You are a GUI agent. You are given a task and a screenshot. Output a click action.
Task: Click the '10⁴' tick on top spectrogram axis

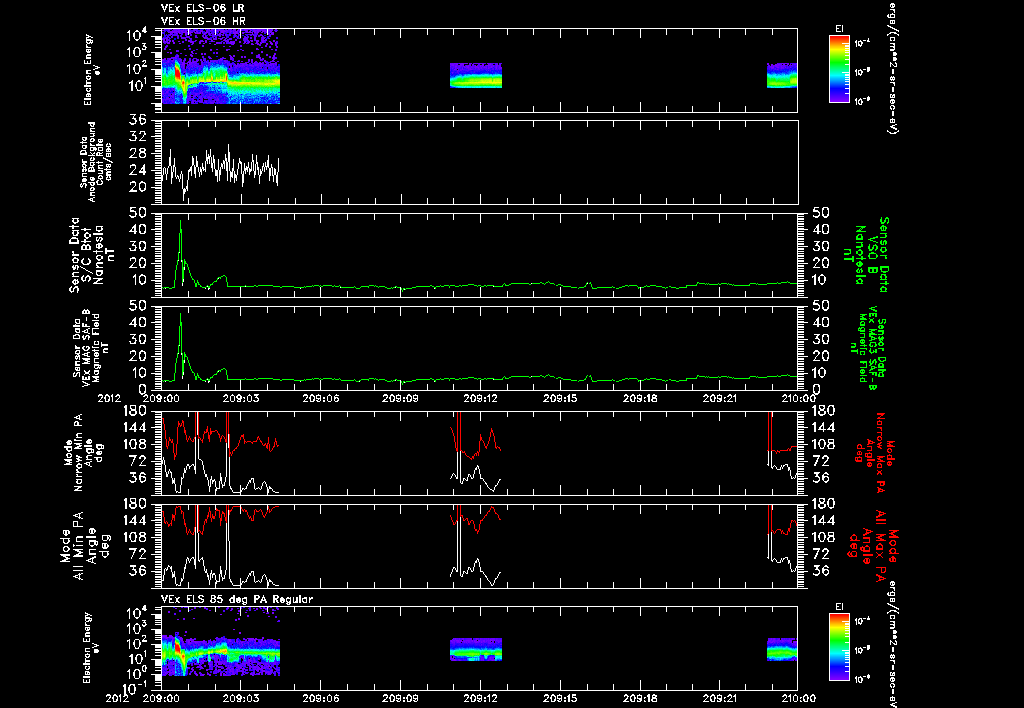coord(137,35)
